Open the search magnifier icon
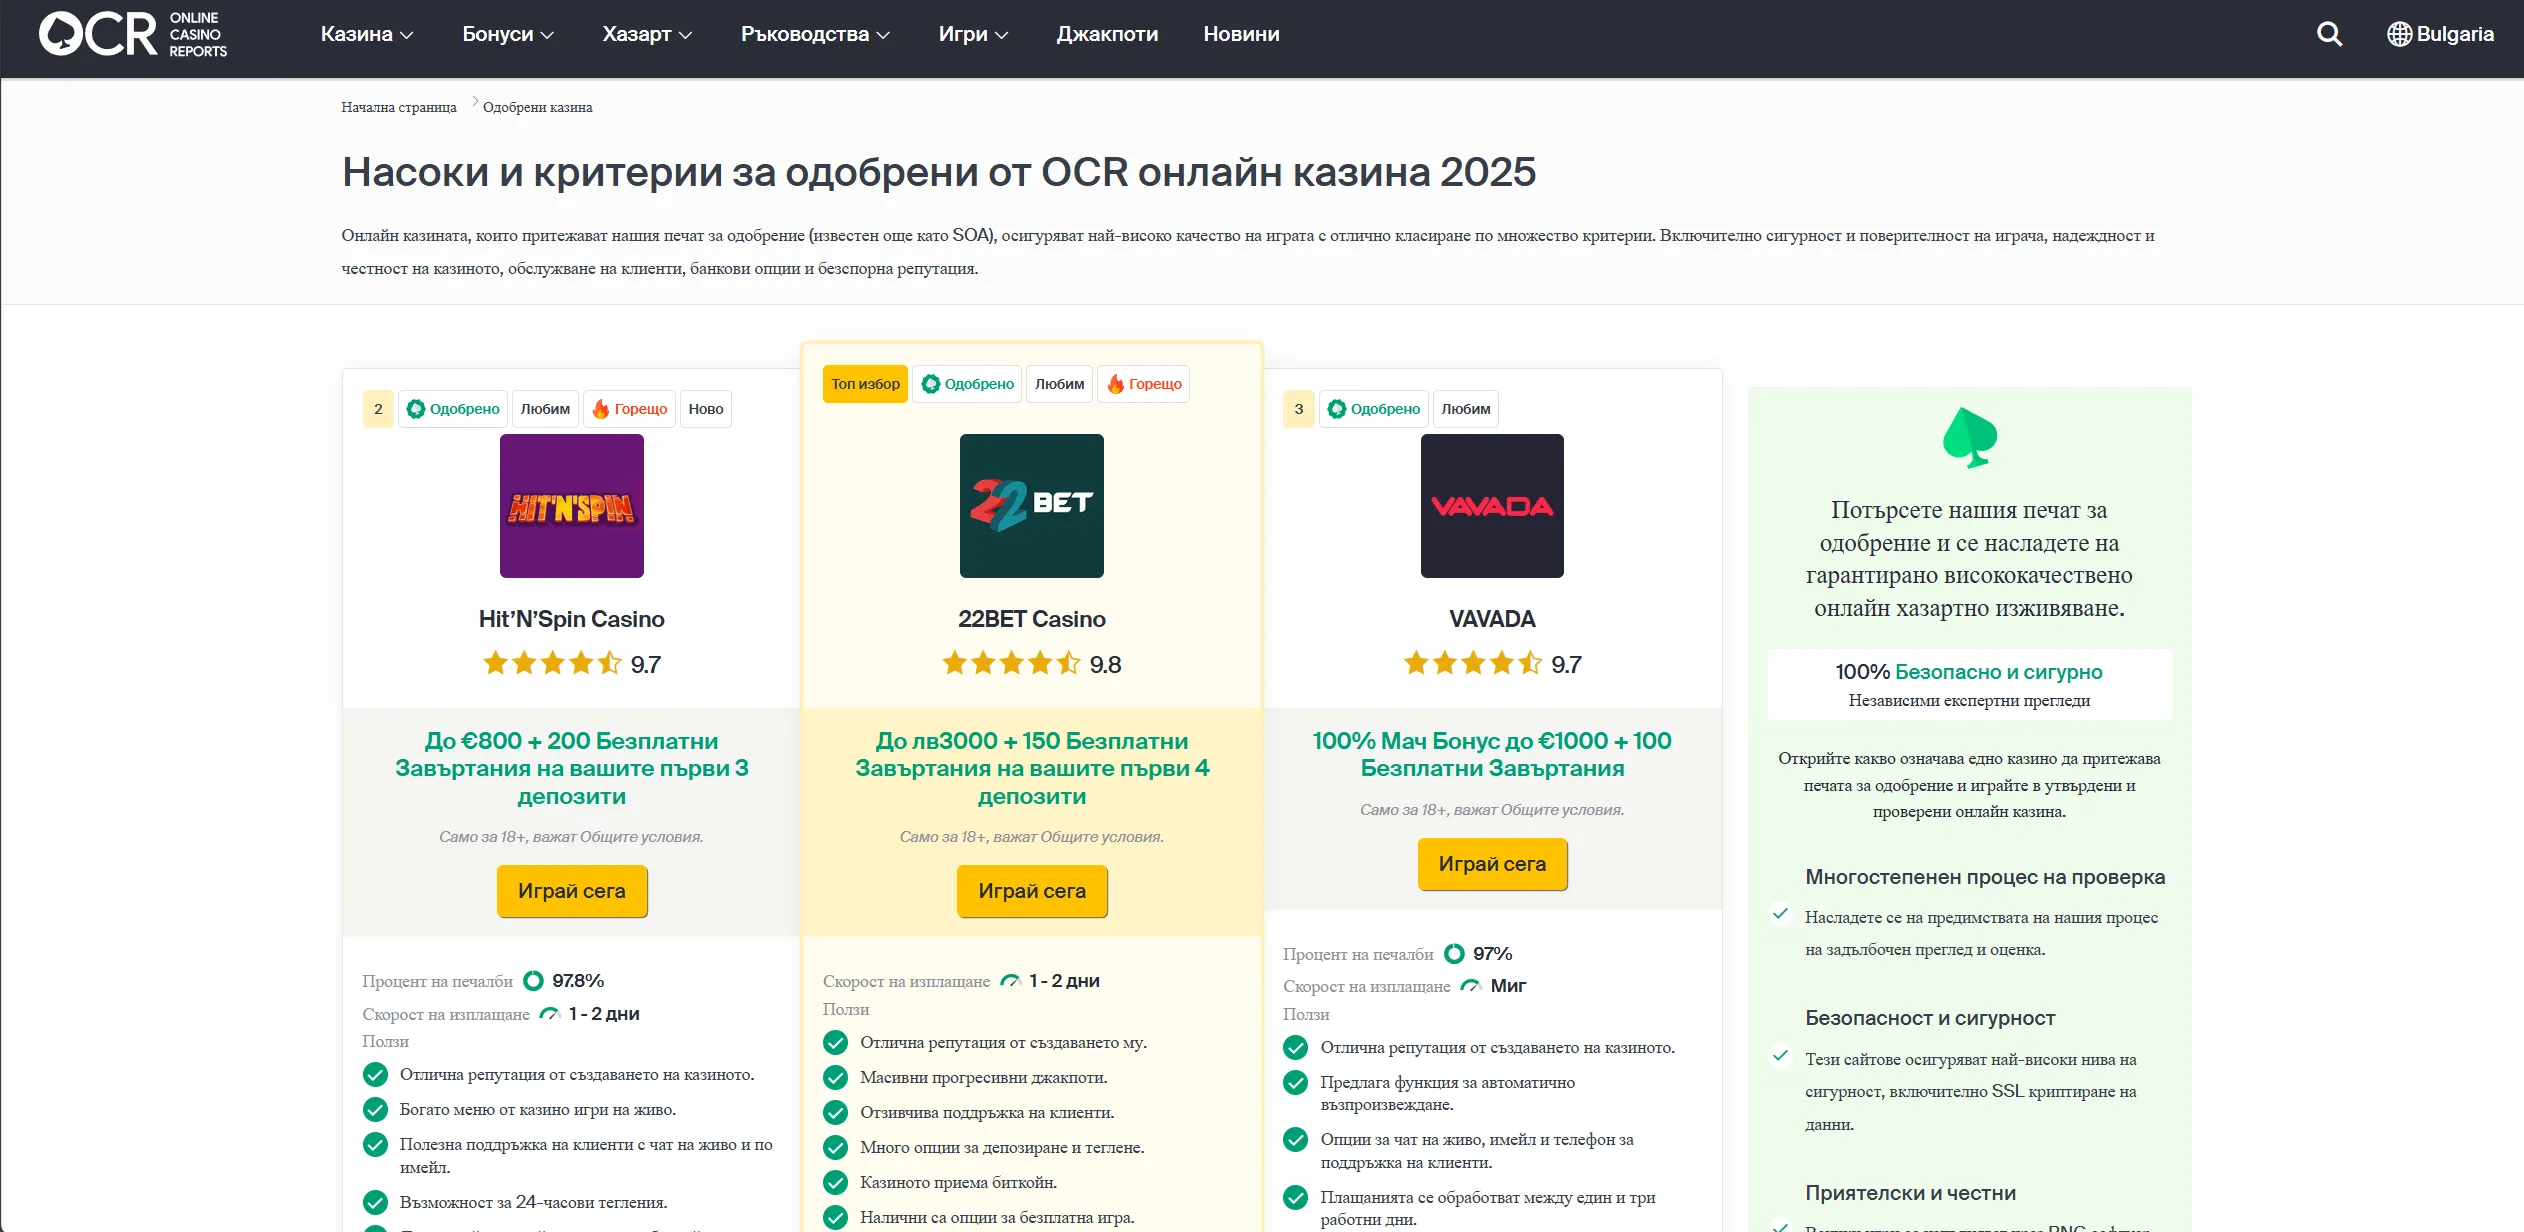This screenshot has width=2524, height=1232. (2329, 34)
